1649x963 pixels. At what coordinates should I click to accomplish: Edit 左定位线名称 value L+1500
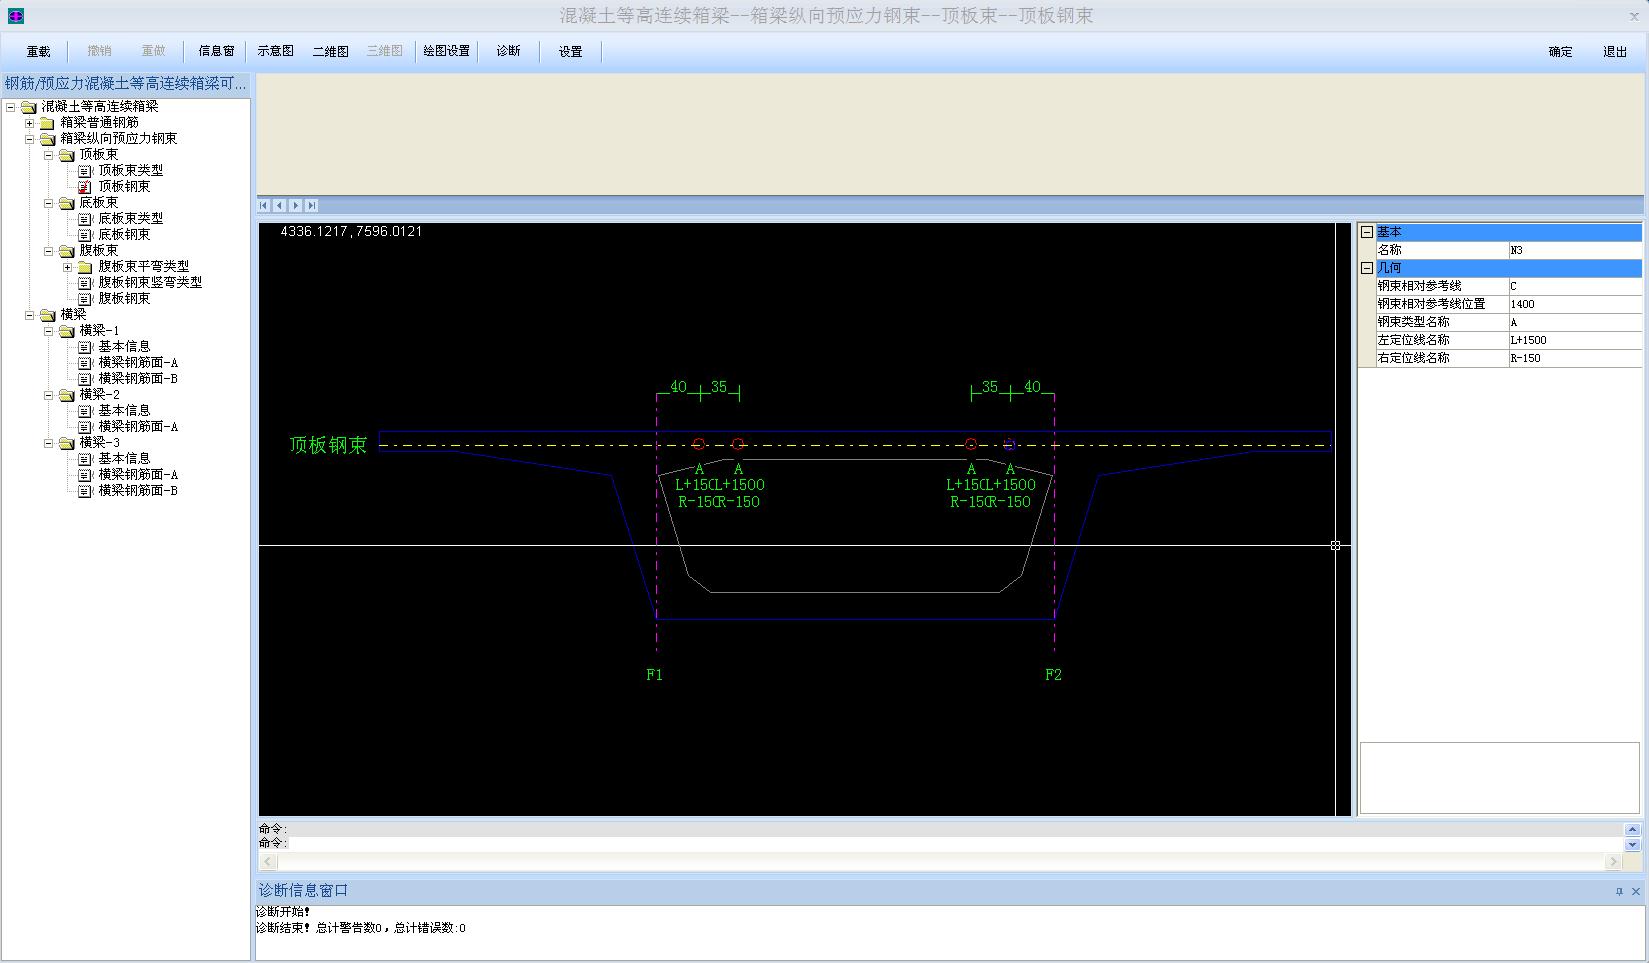click(1575, 340)
